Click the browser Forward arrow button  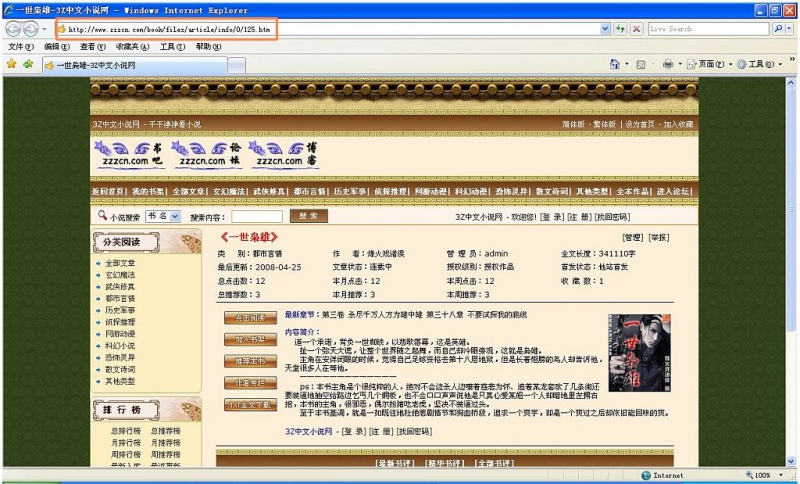(31, 29)
